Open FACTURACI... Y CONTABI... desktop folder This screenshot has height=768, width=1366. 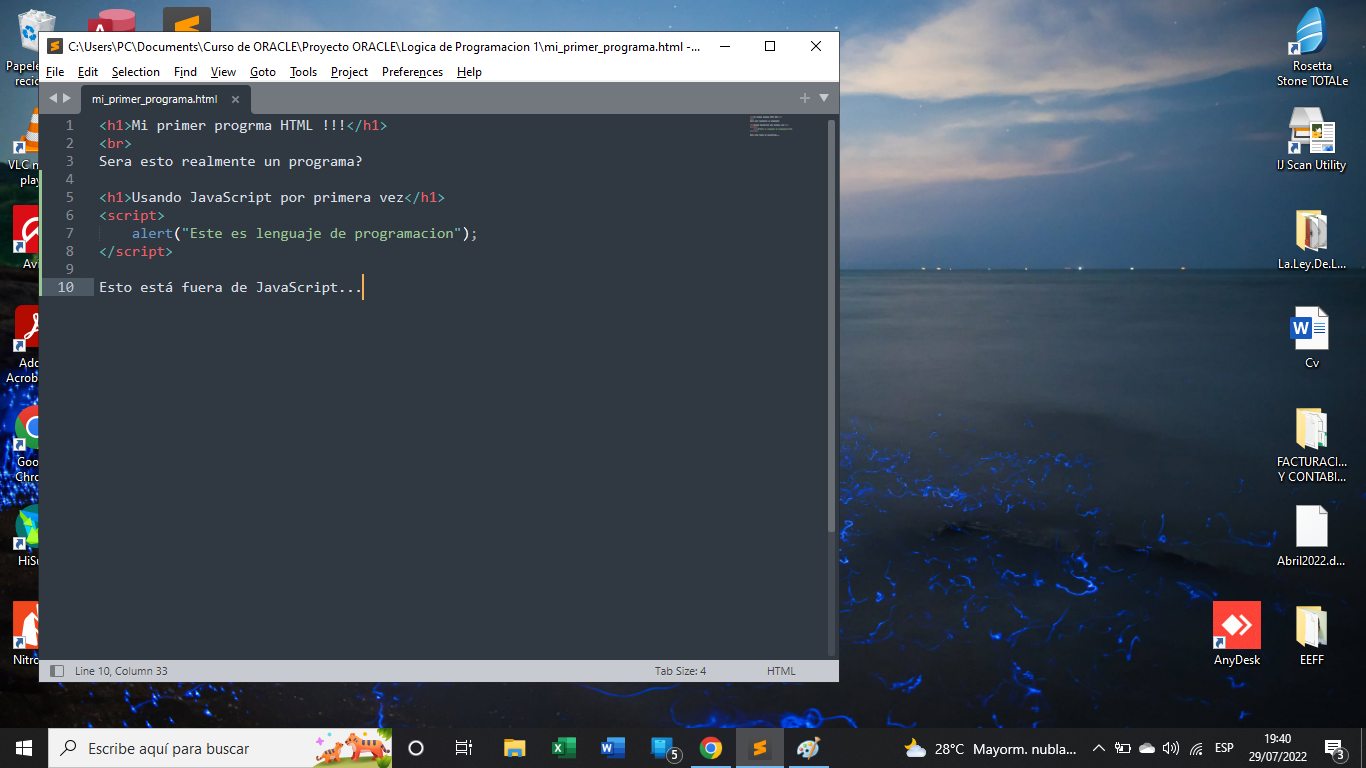click(x=1311, y=445)
